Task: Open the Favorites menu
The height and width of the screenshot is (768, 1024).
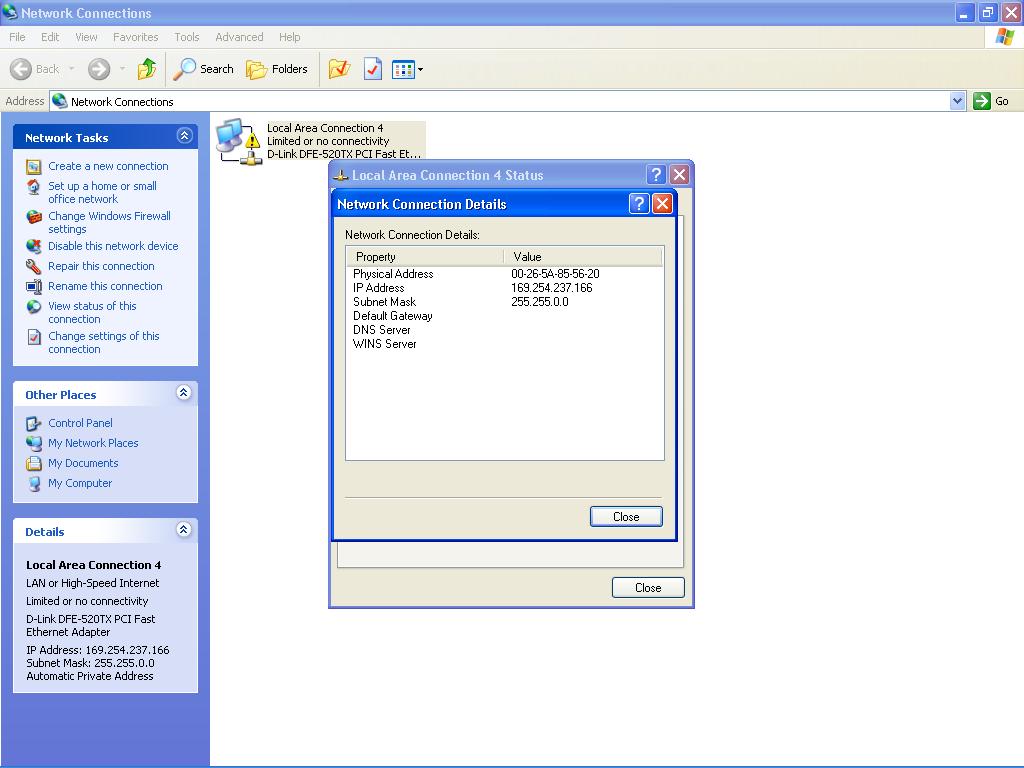Action: 135,37
